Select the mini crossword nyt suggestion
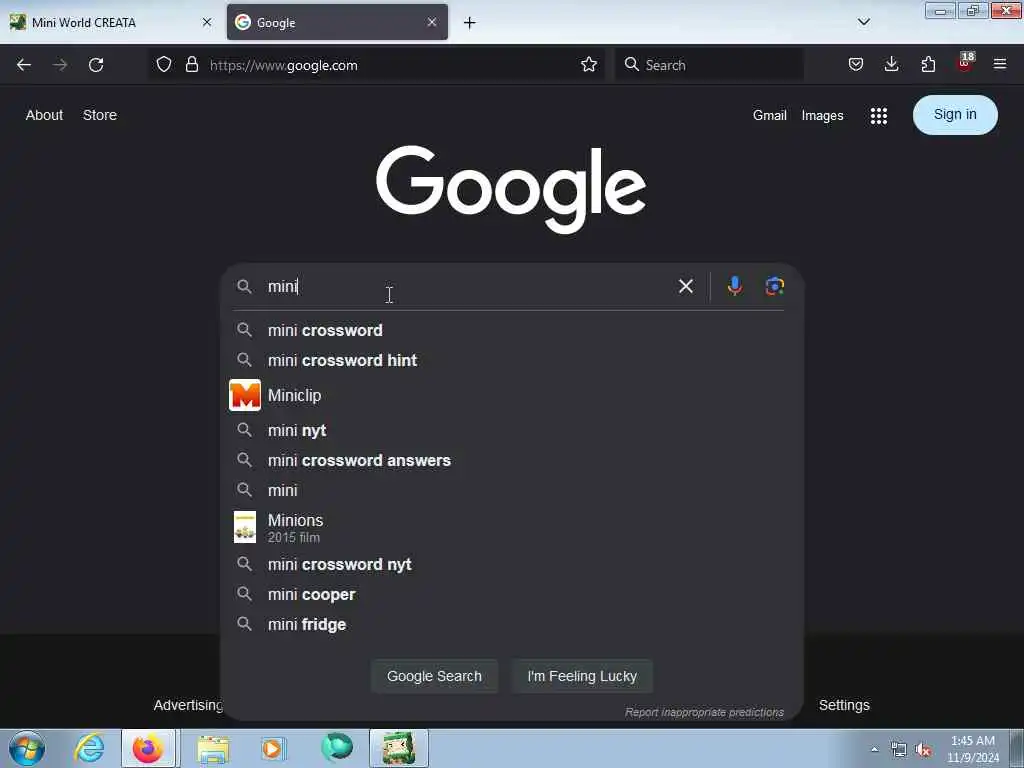The height and width of the screenshot is (768, 1024). click(x=512, y=564)
